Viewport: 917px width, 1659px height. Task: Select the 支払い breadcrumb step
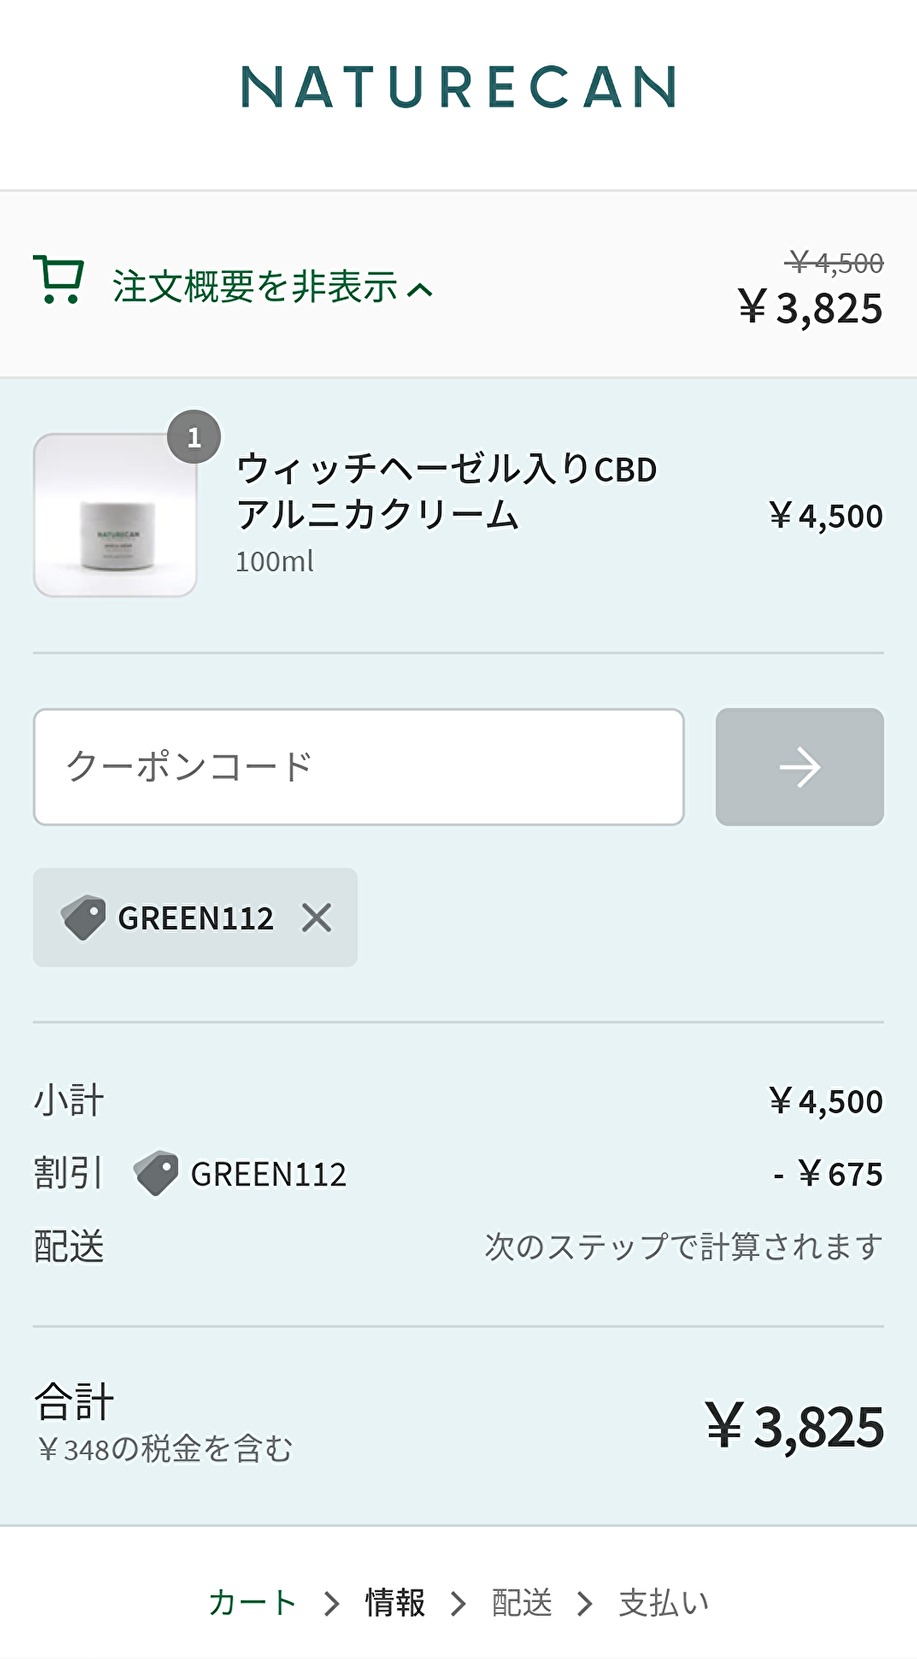(664, 1603)
